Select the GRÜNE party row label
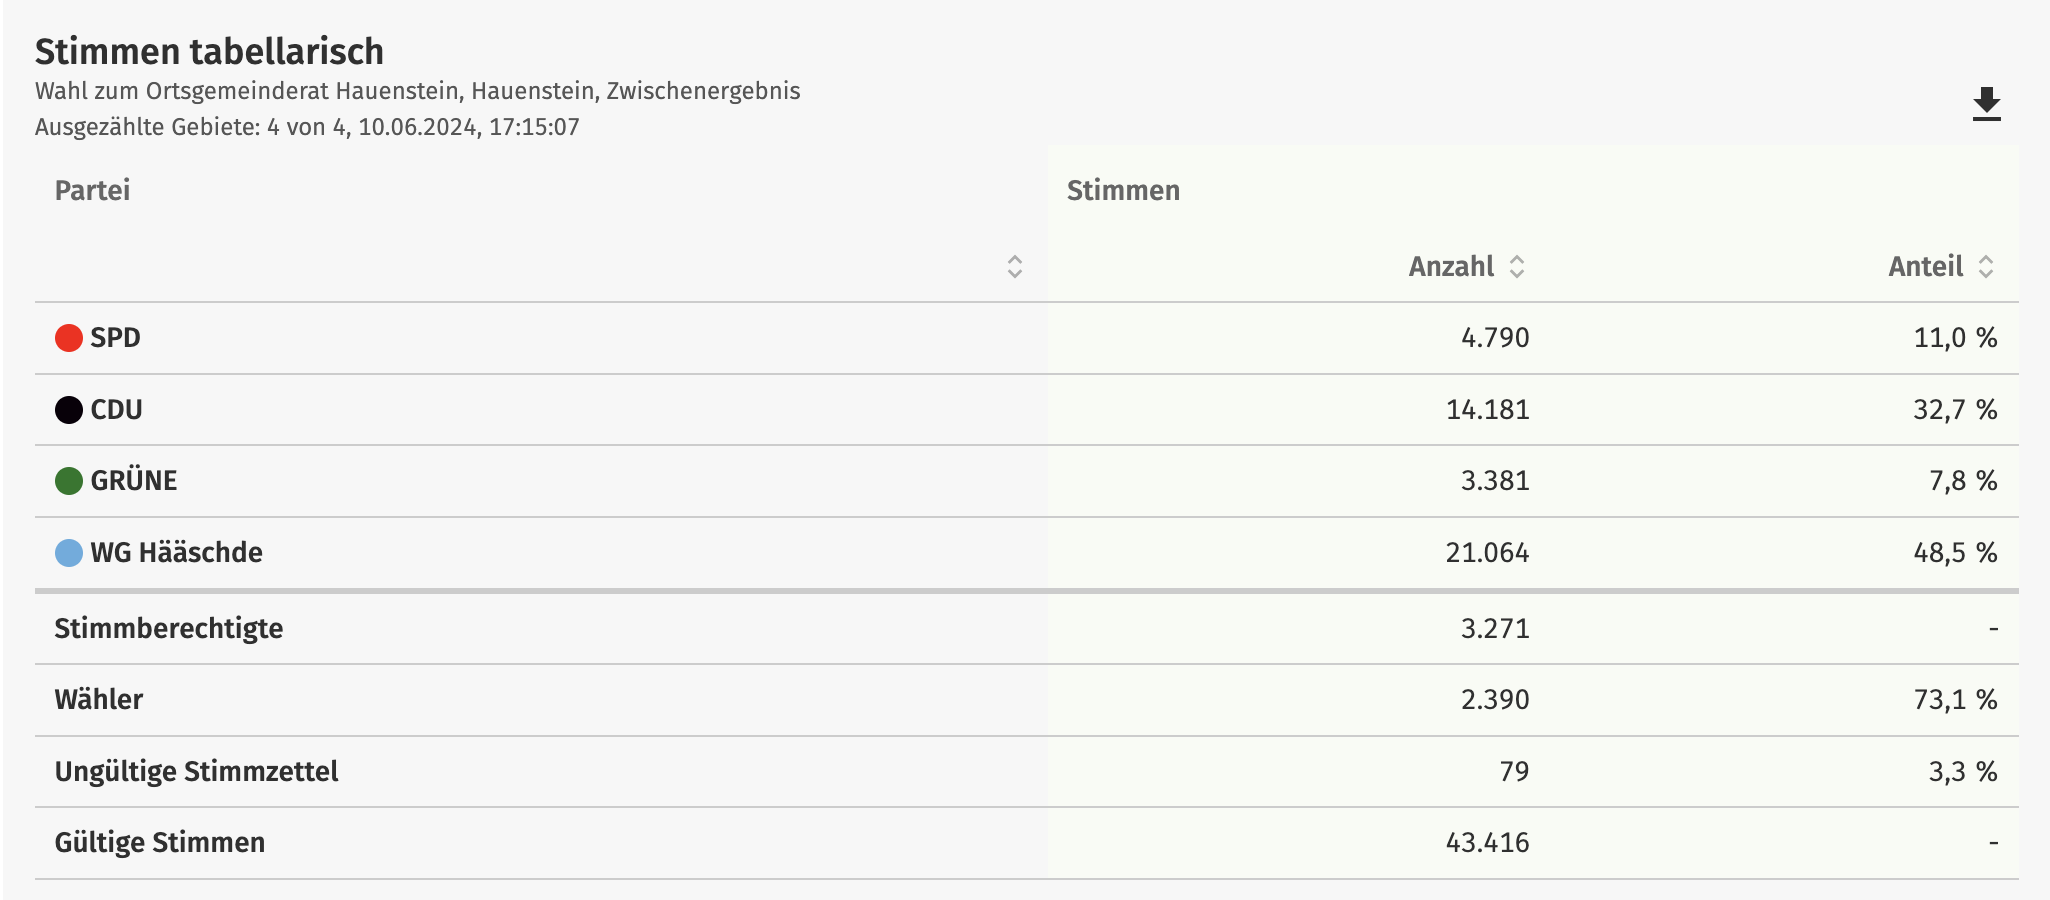Screen dimensions: 2050x900 (x=133, y=481)
